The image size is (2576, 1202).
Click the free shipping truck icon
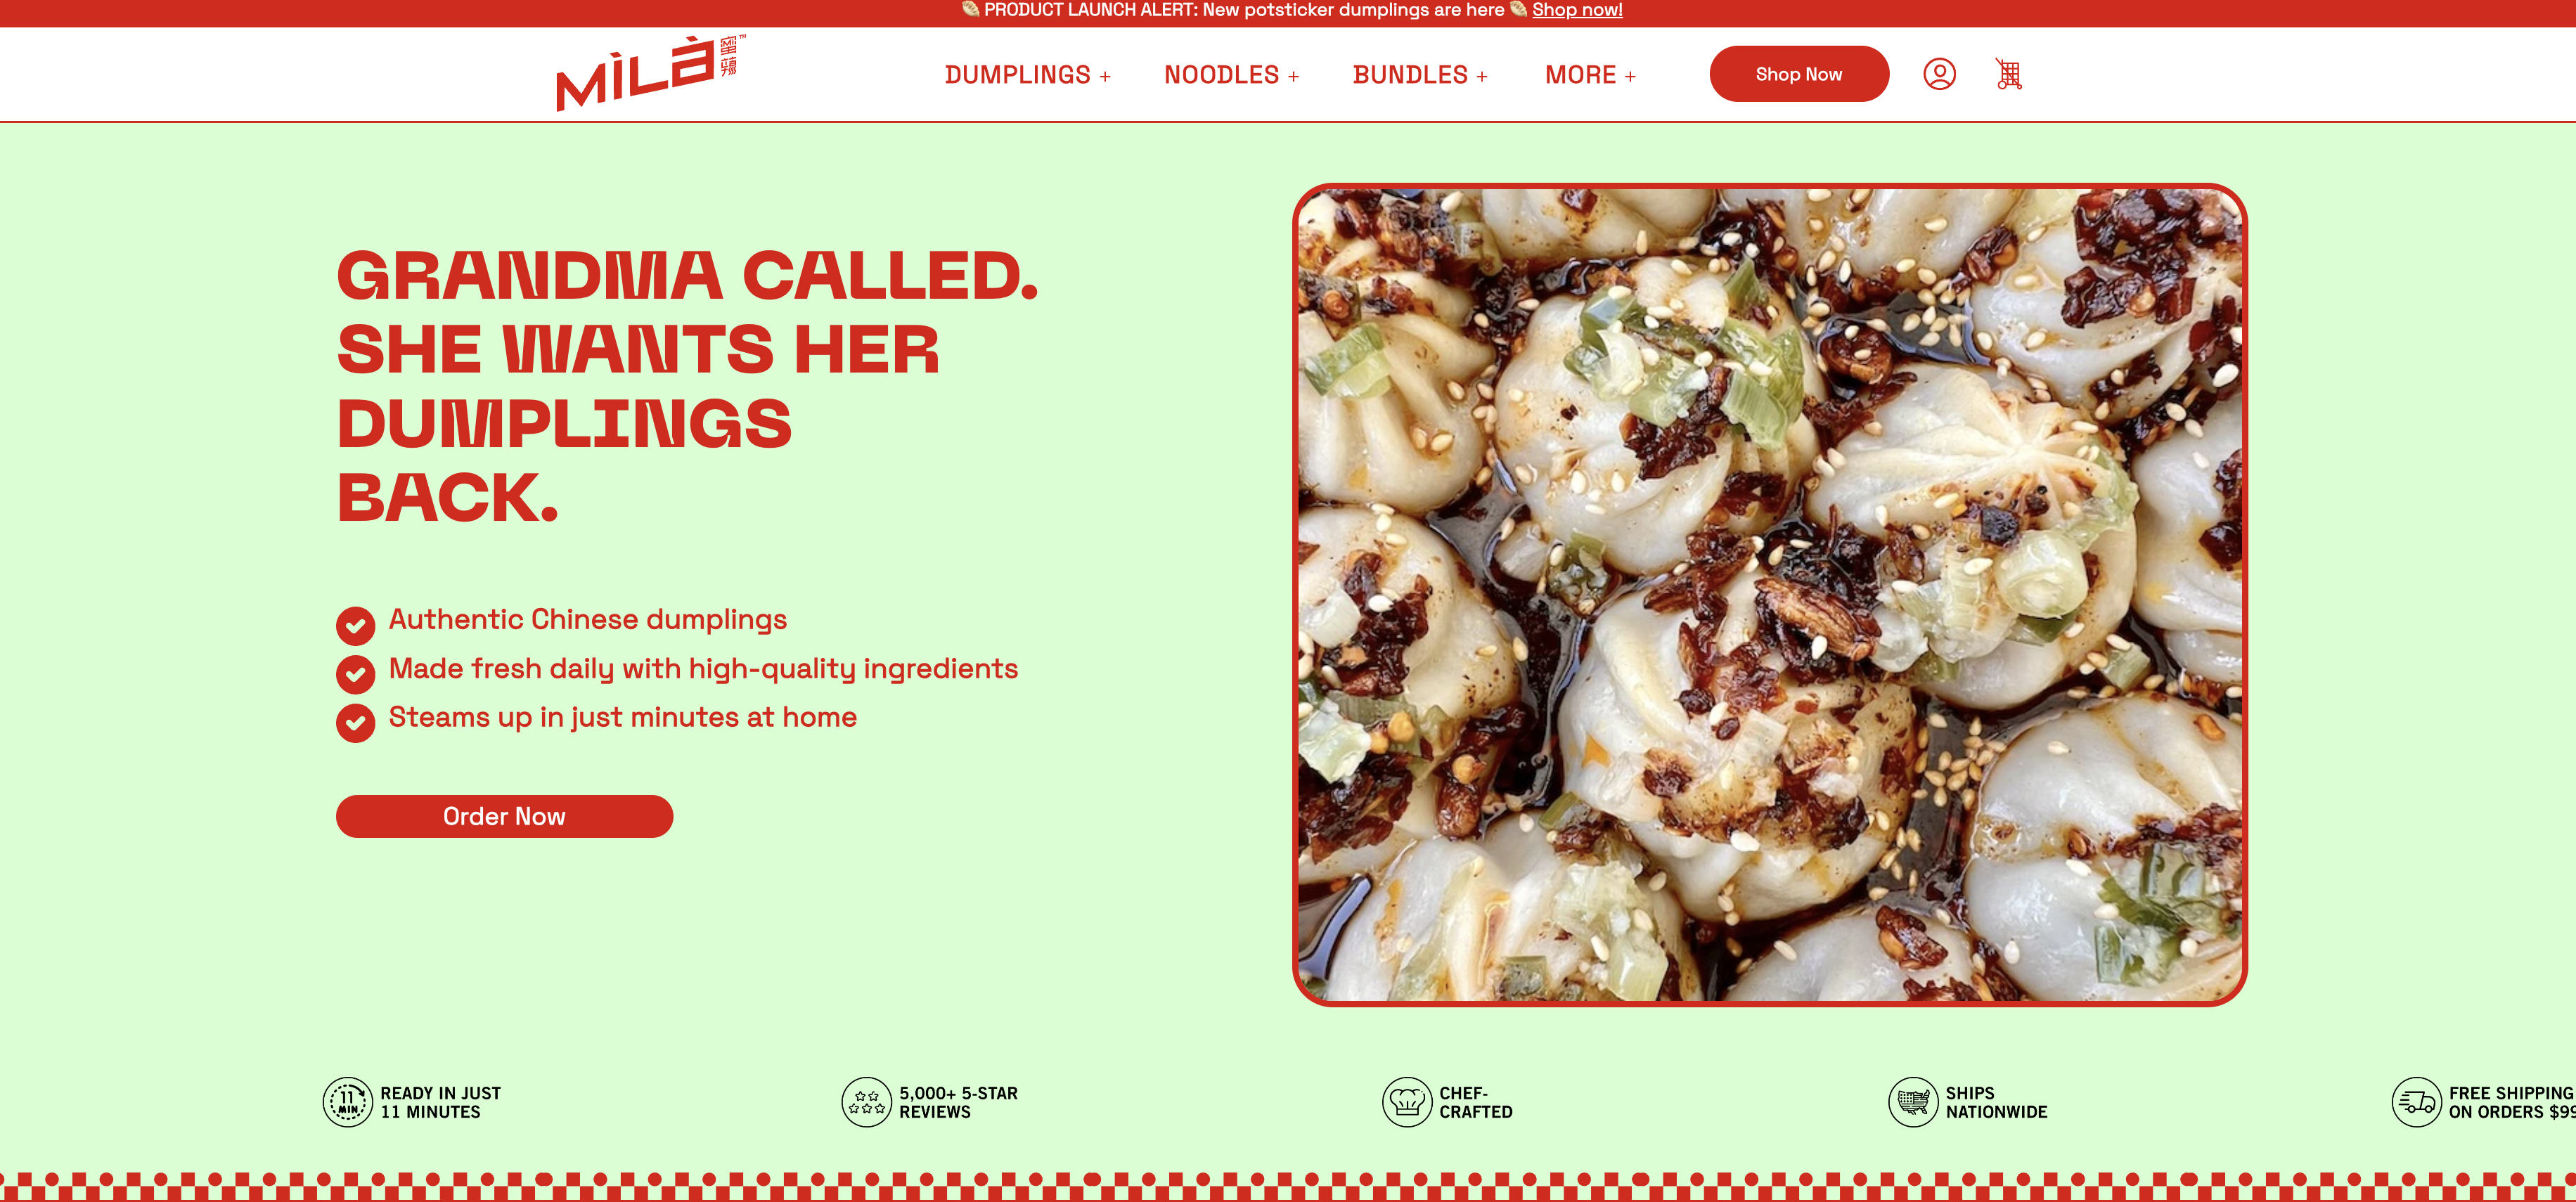click(x=2416, y=1102)
